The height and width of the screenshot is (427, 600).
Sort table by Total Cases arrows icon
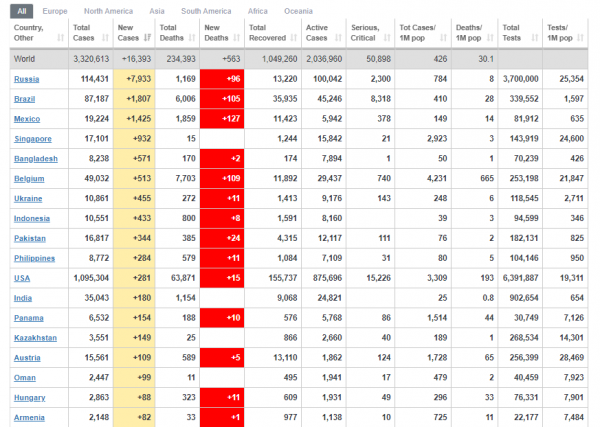click(x=105, y=37)
